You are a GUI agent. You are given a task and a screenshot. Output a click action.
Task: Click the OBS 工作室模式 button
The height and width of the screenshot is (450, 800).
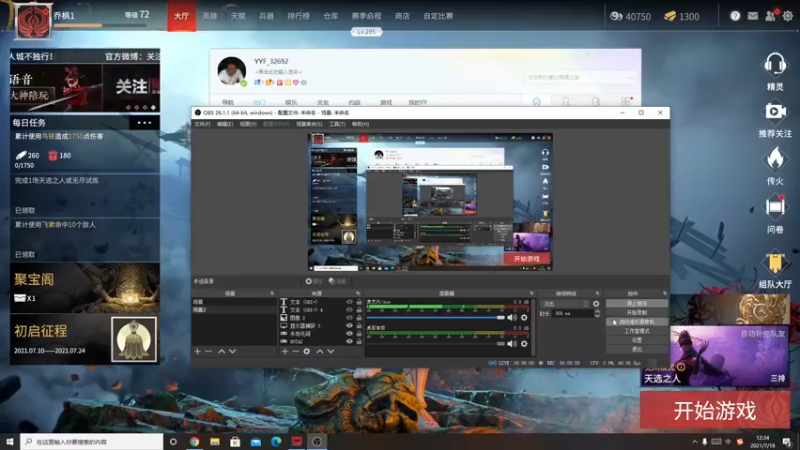pos(636,331)
